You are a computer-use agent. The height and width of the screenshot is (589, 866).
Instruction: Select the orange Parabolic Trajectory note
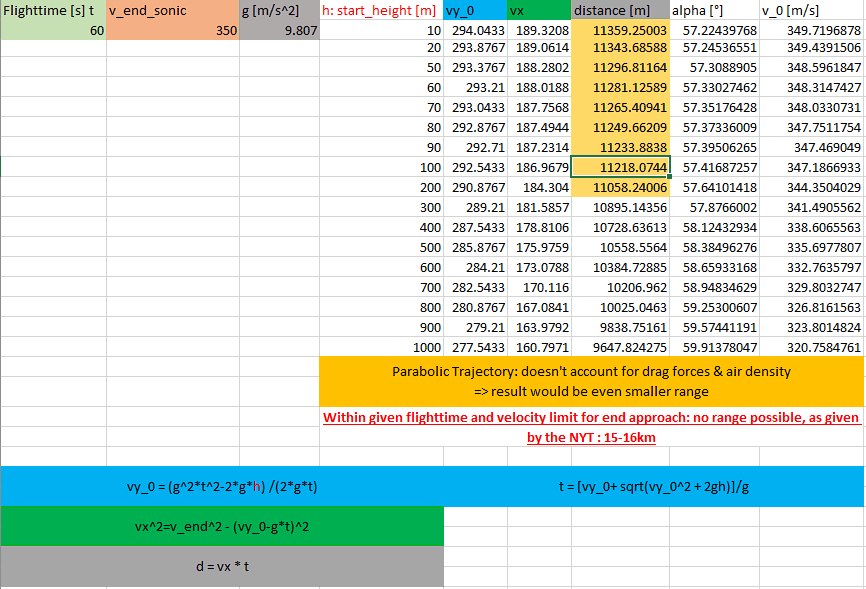pos(592,381)
